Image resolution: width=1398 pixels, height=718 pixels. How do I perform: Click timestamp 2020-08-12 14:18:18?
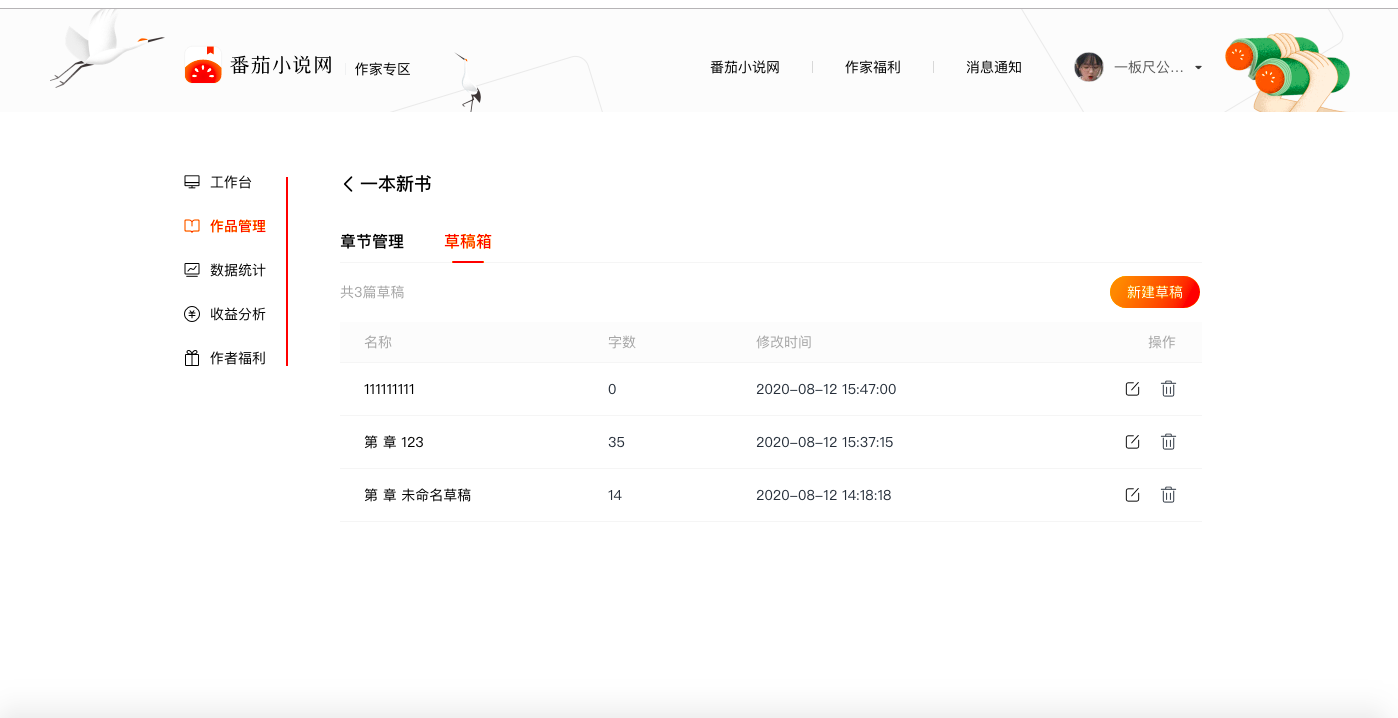click(x=824, y=495)
